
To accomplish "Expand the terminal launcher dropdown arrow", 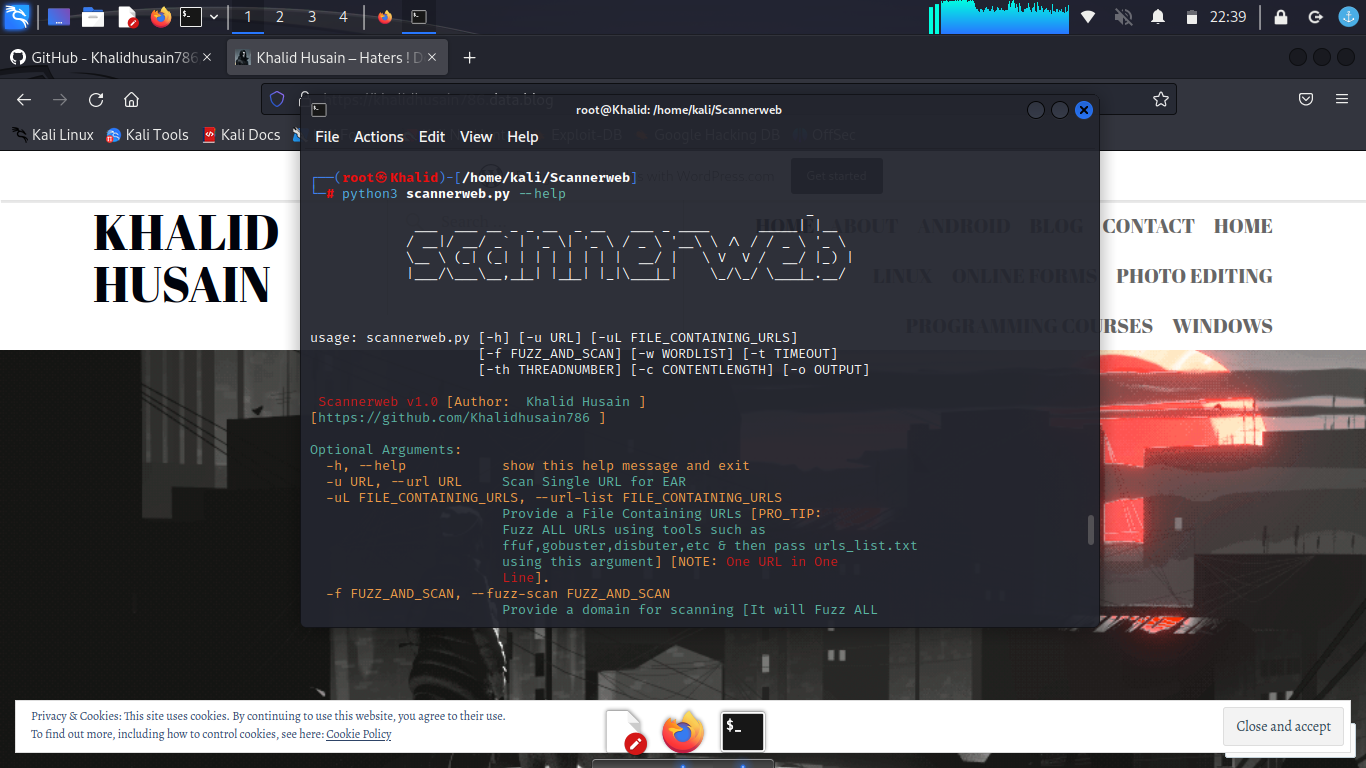I will [214, 17].
